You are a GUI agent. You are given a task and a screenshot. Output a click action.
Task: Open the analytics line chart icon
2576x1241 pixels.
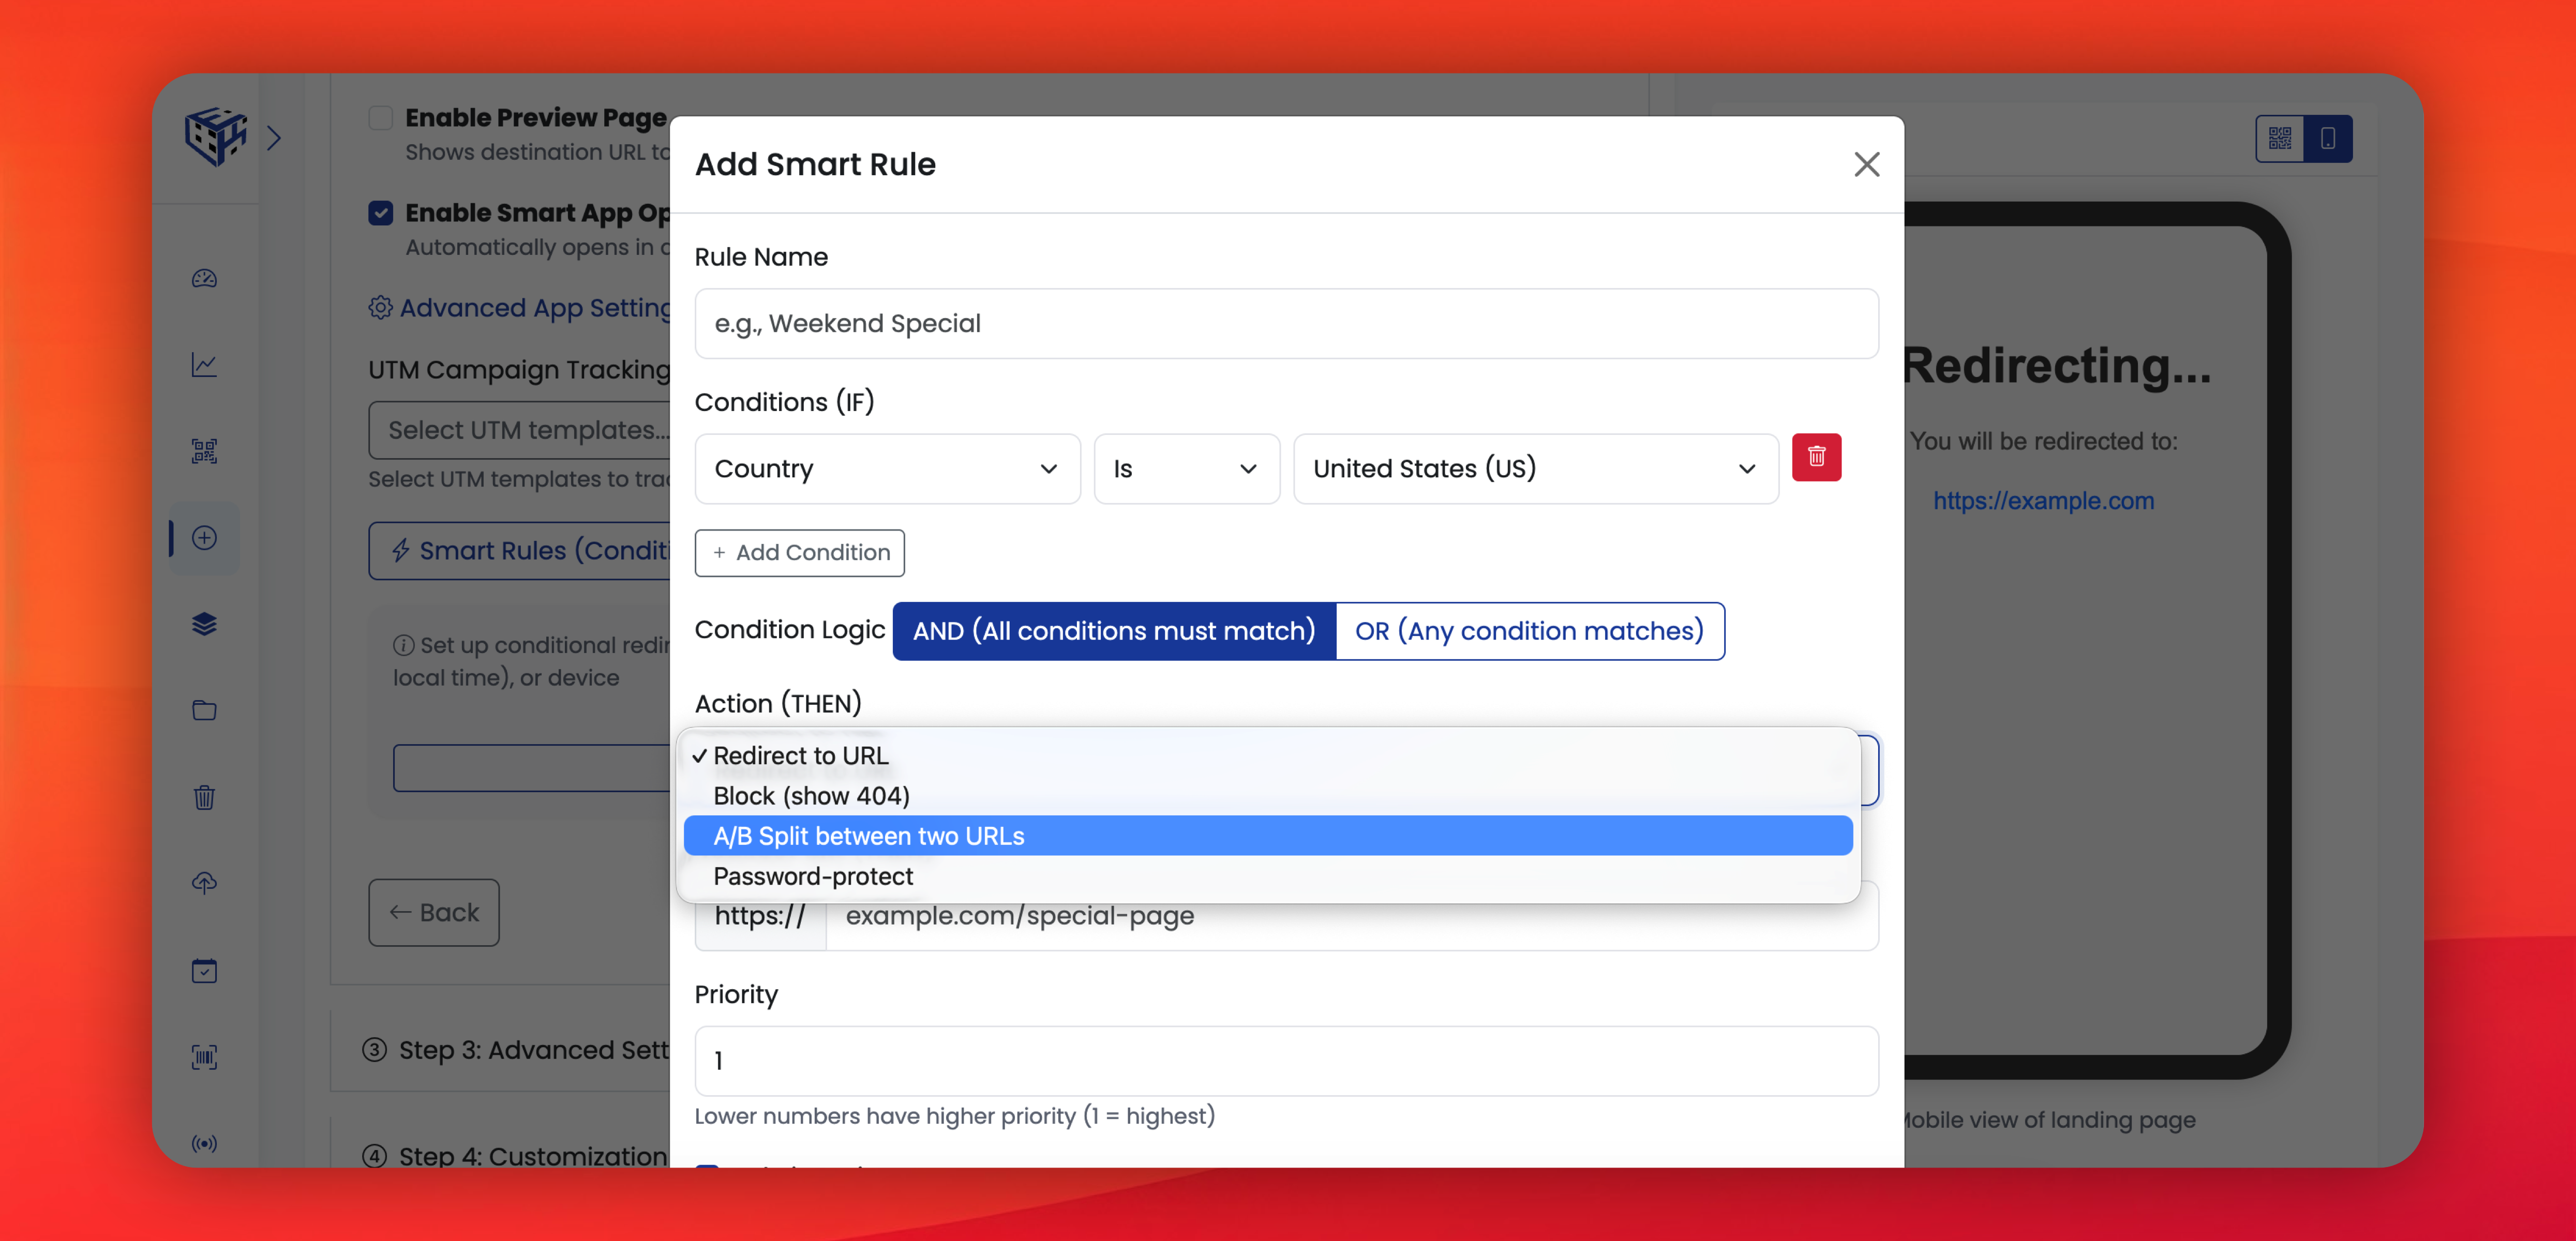pyautogui.click(x=204, y=365)
